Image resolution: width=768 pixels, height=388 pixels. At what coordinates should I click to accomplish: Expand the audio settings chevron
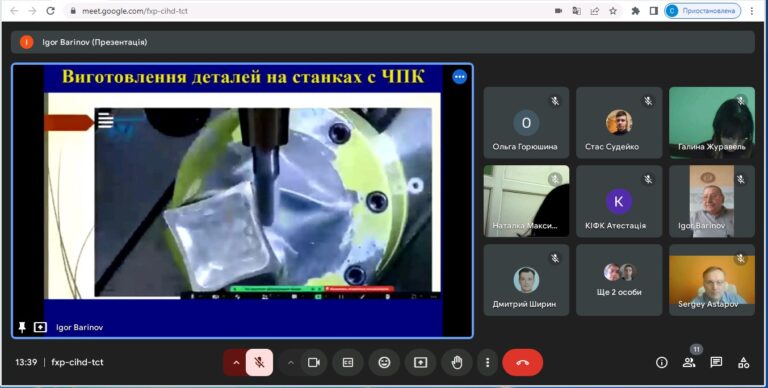tap(236, 363)
